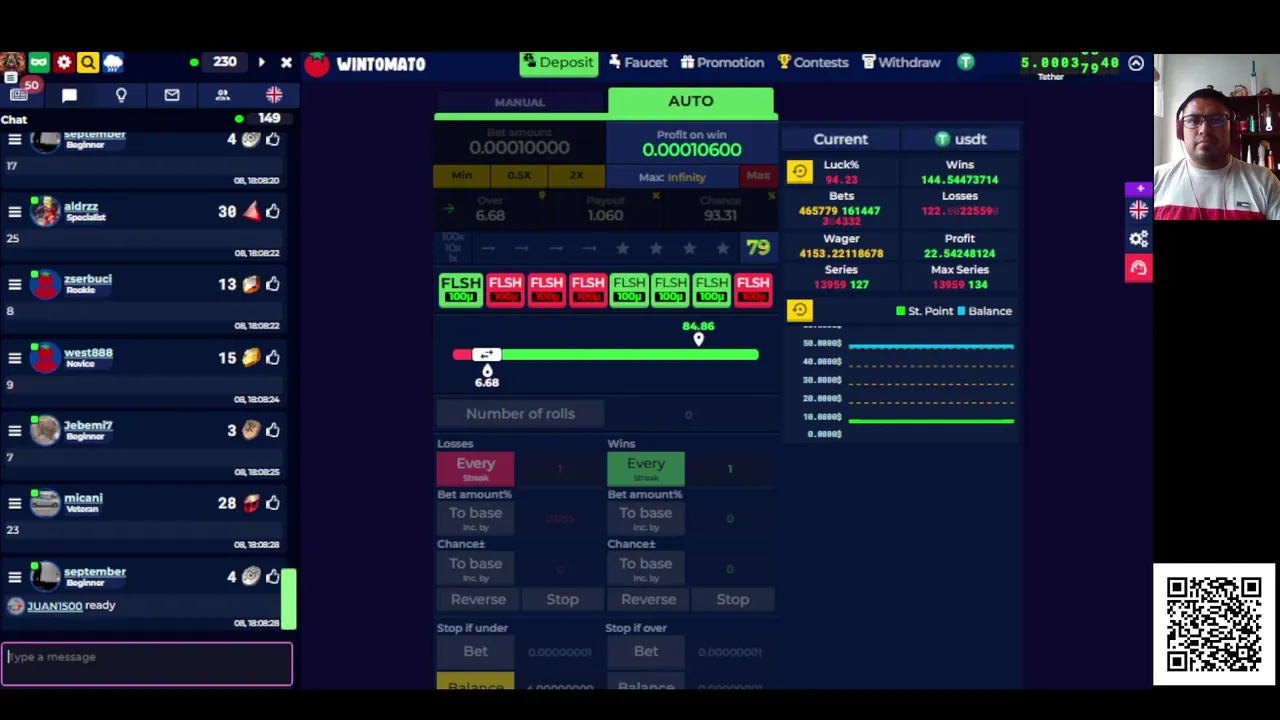Open menu for zserbuci's message

[14, 285]
